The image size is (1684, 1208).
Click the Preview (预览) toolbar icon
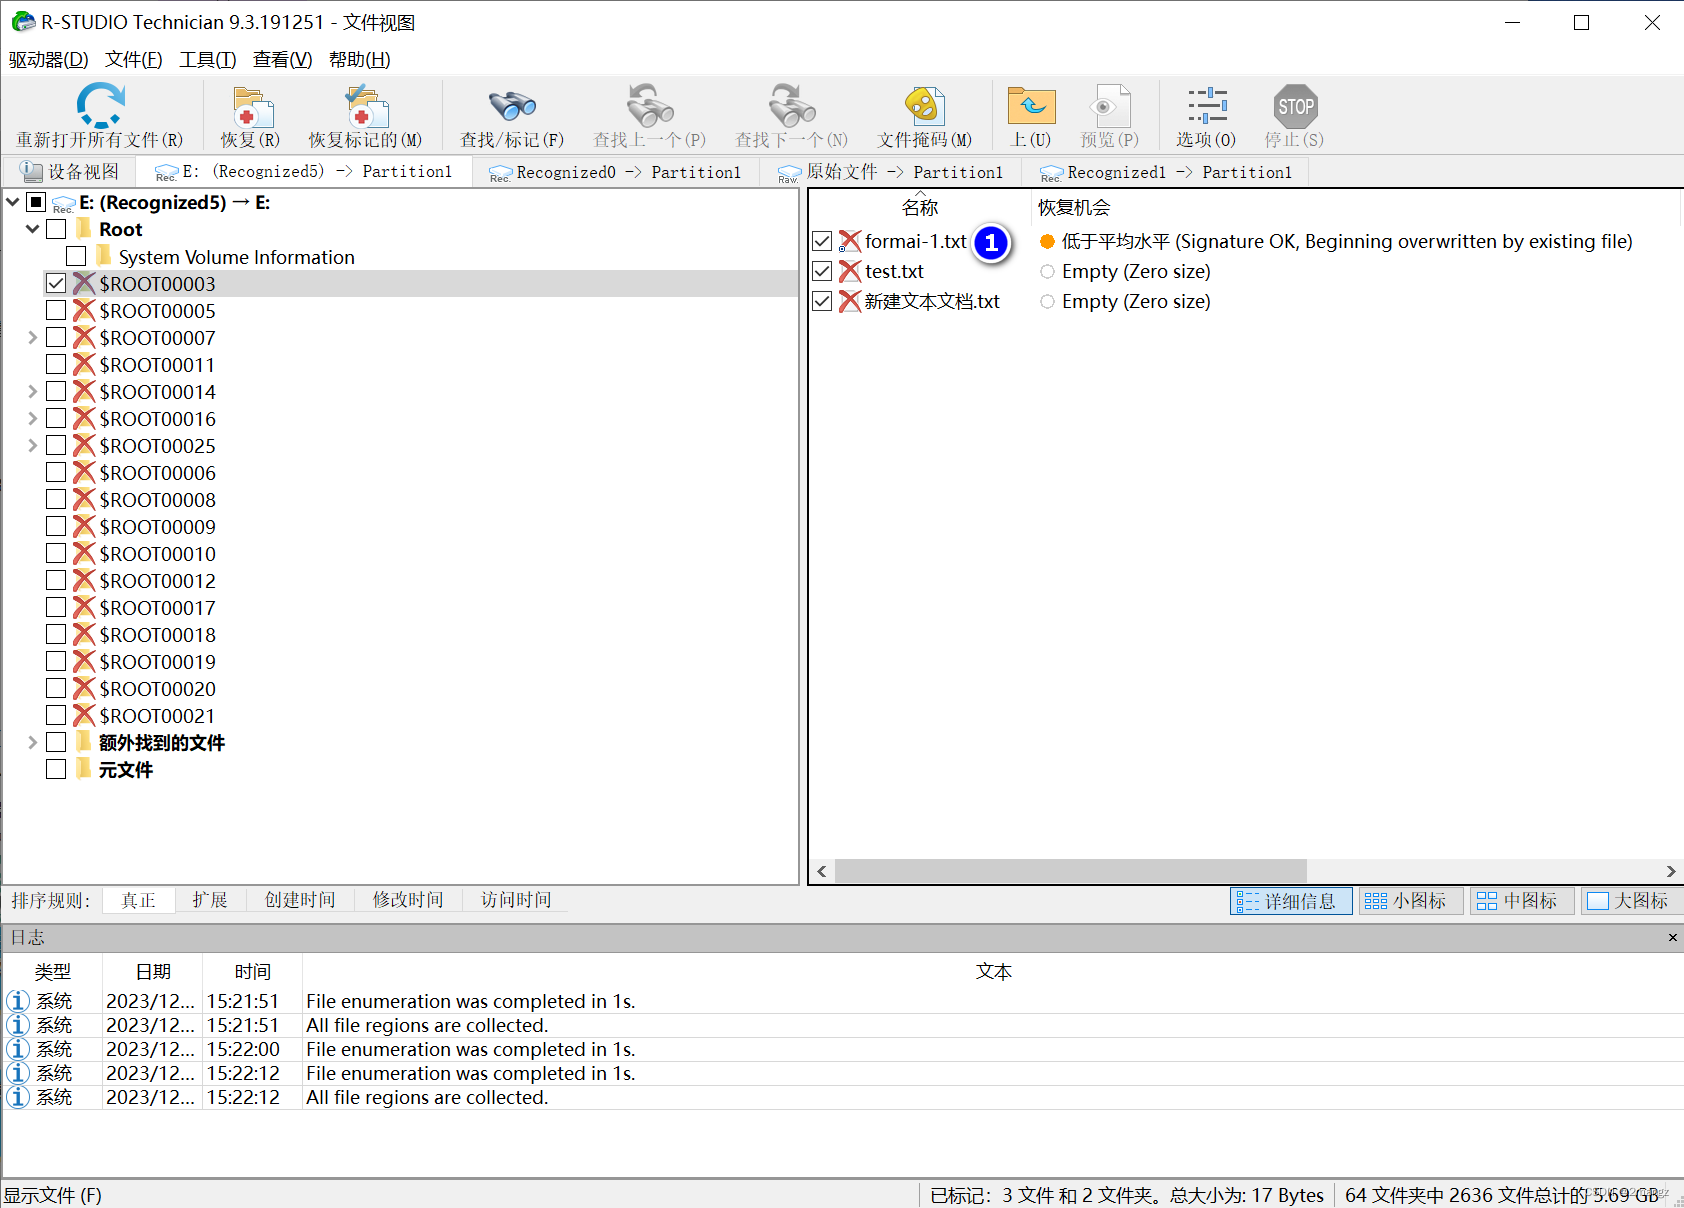(x=1109, y=106)
